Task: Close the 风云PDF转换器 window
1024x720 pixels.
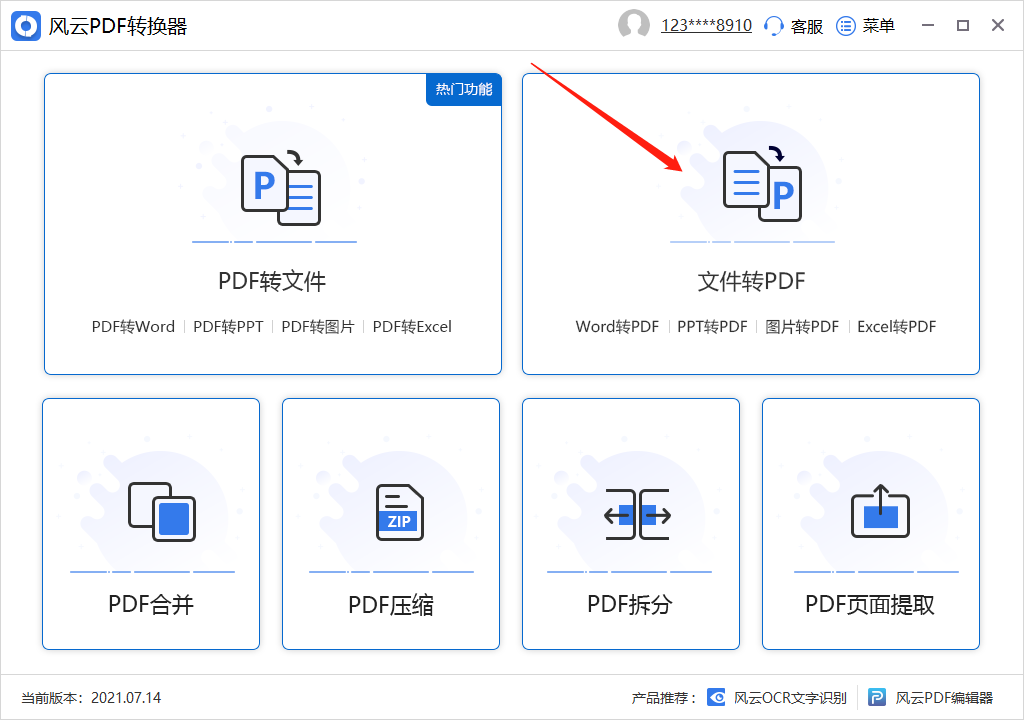Action: (x=998, y=25)
